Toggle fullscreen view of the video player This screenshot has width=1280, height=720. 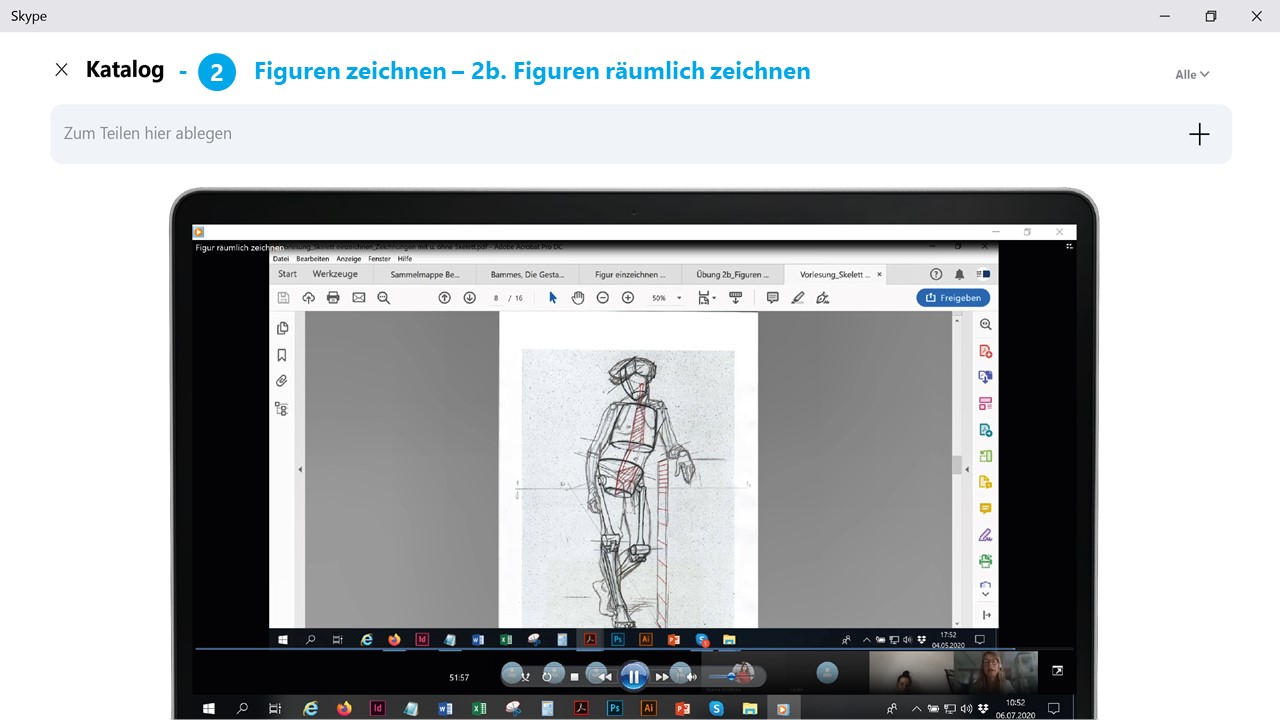1057,671
